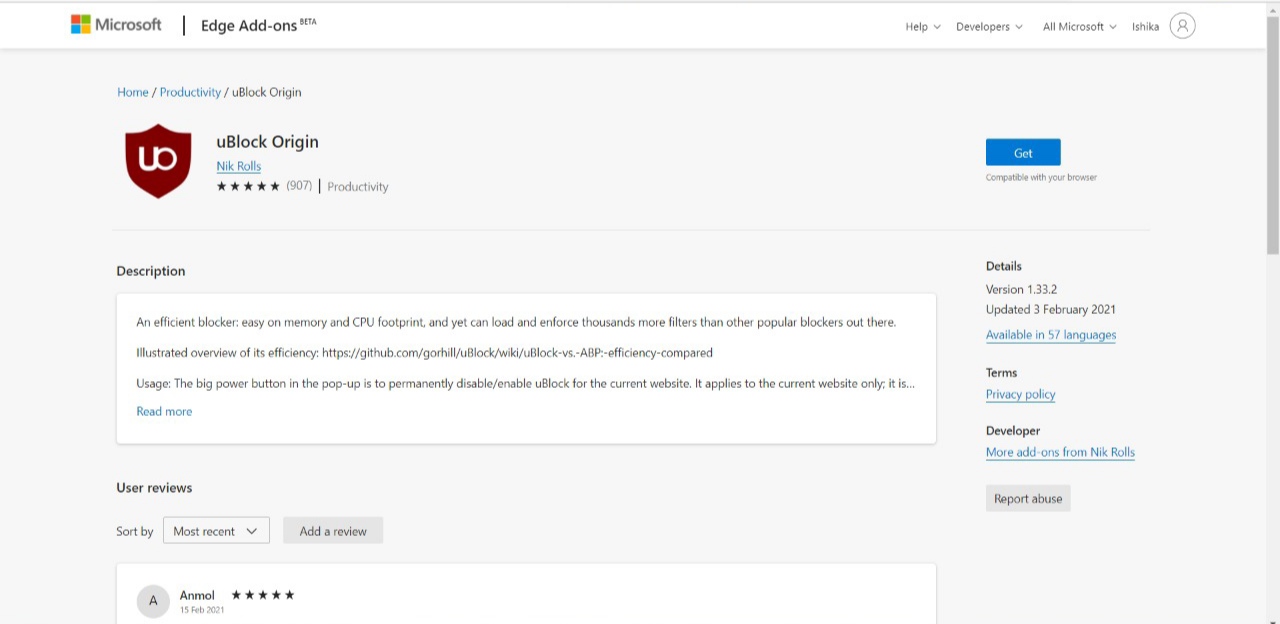
Task: Click the Add a review button
Action: coord(333,531)
